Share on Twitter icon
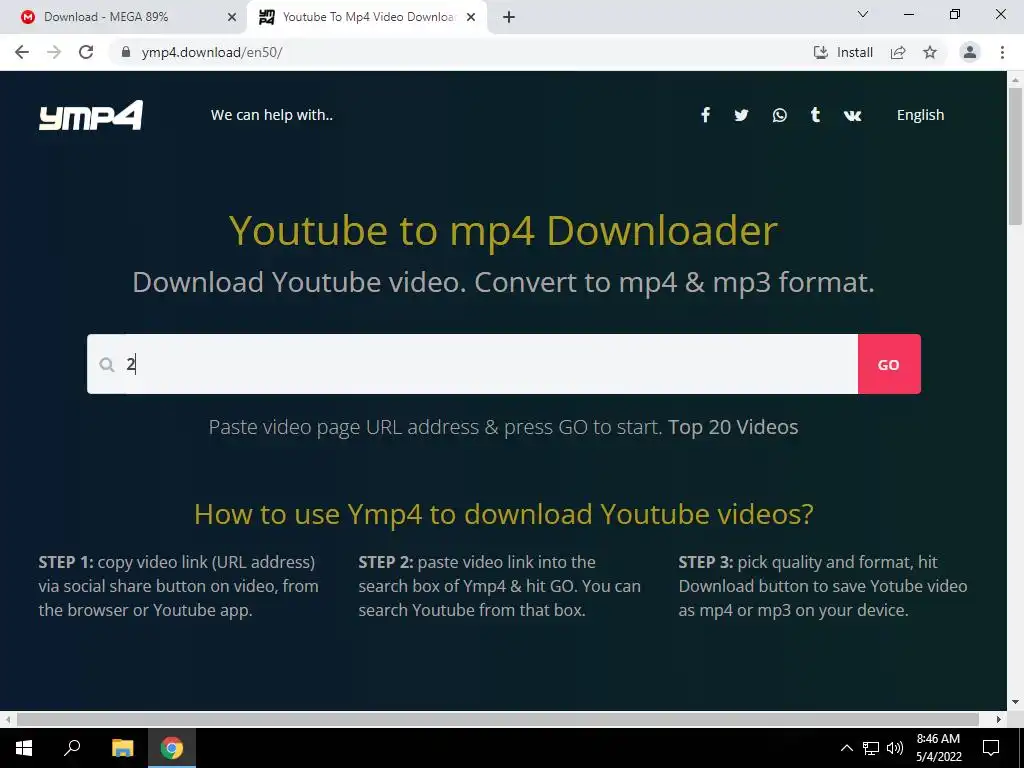 click(741, 116)
